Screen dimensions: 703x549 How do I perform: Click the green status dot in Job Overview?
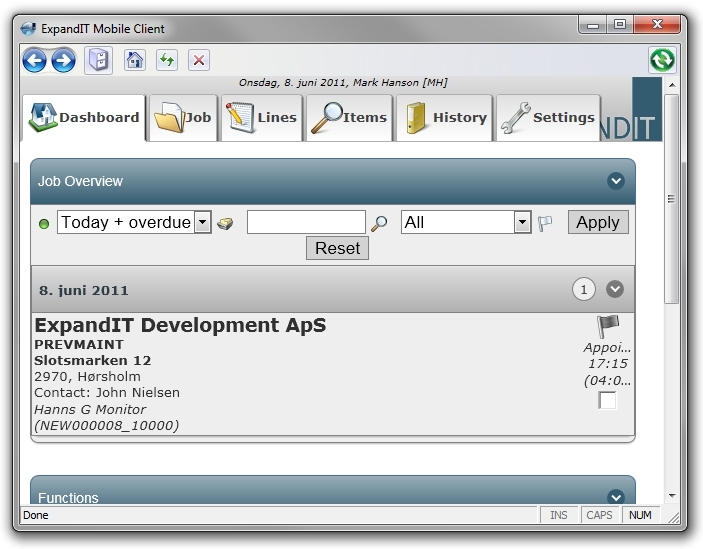click(44, 224)
